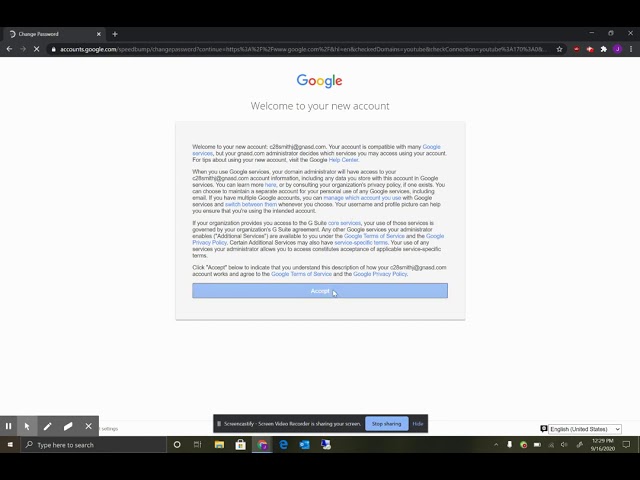This screenshot has height=480, width=640.
Task: Open Chrome Extensions puzzle icon
Action: 604,49
